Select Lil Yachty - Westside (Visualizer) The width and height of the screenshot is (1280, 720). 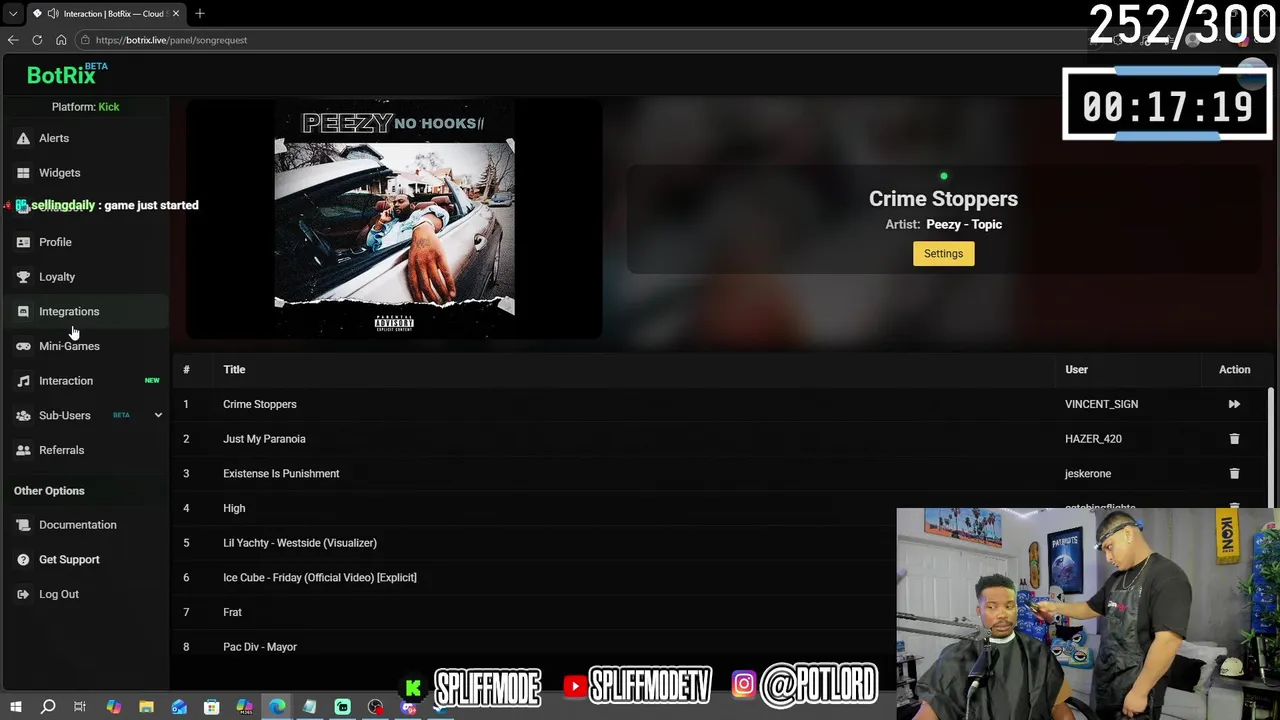point(300,543)
